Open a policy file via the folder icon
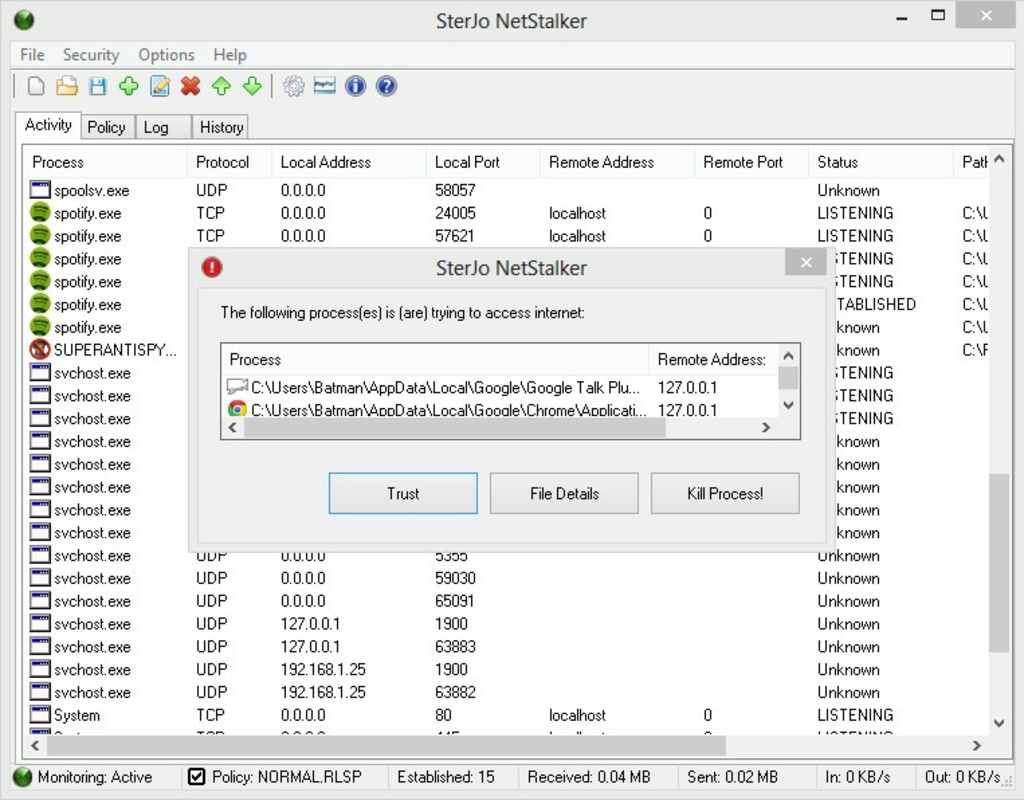Viewport: 1024px width, 800px height. click(x=67, y=86)
